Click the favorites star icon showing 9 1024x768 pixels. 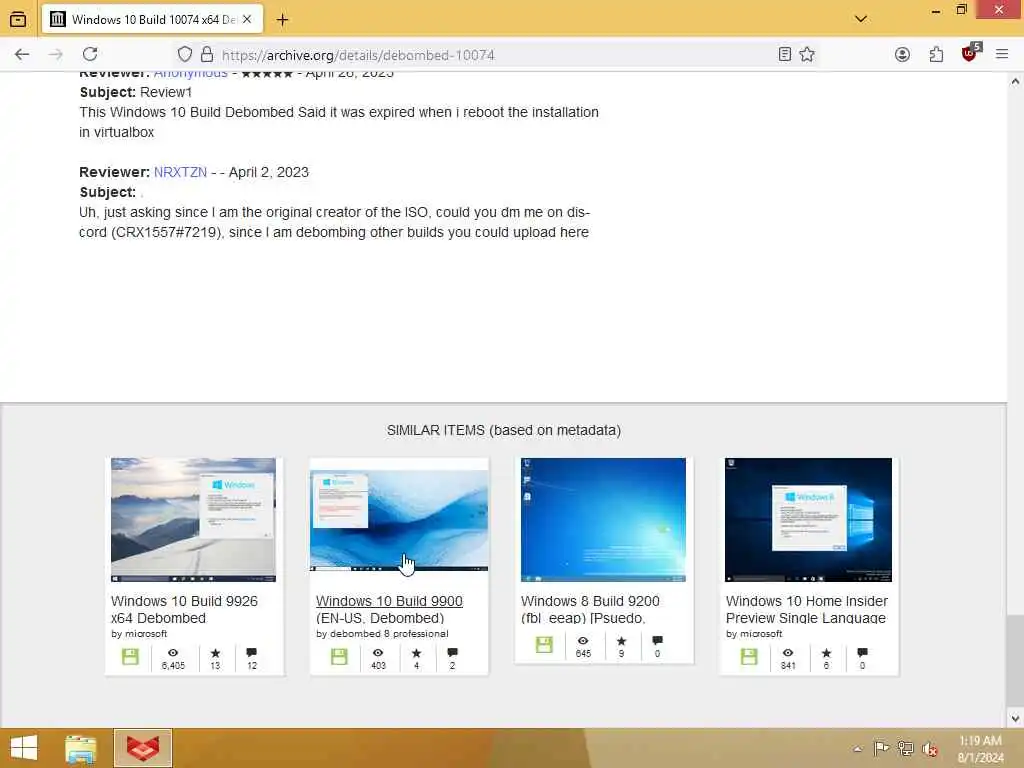click(622, 641)
